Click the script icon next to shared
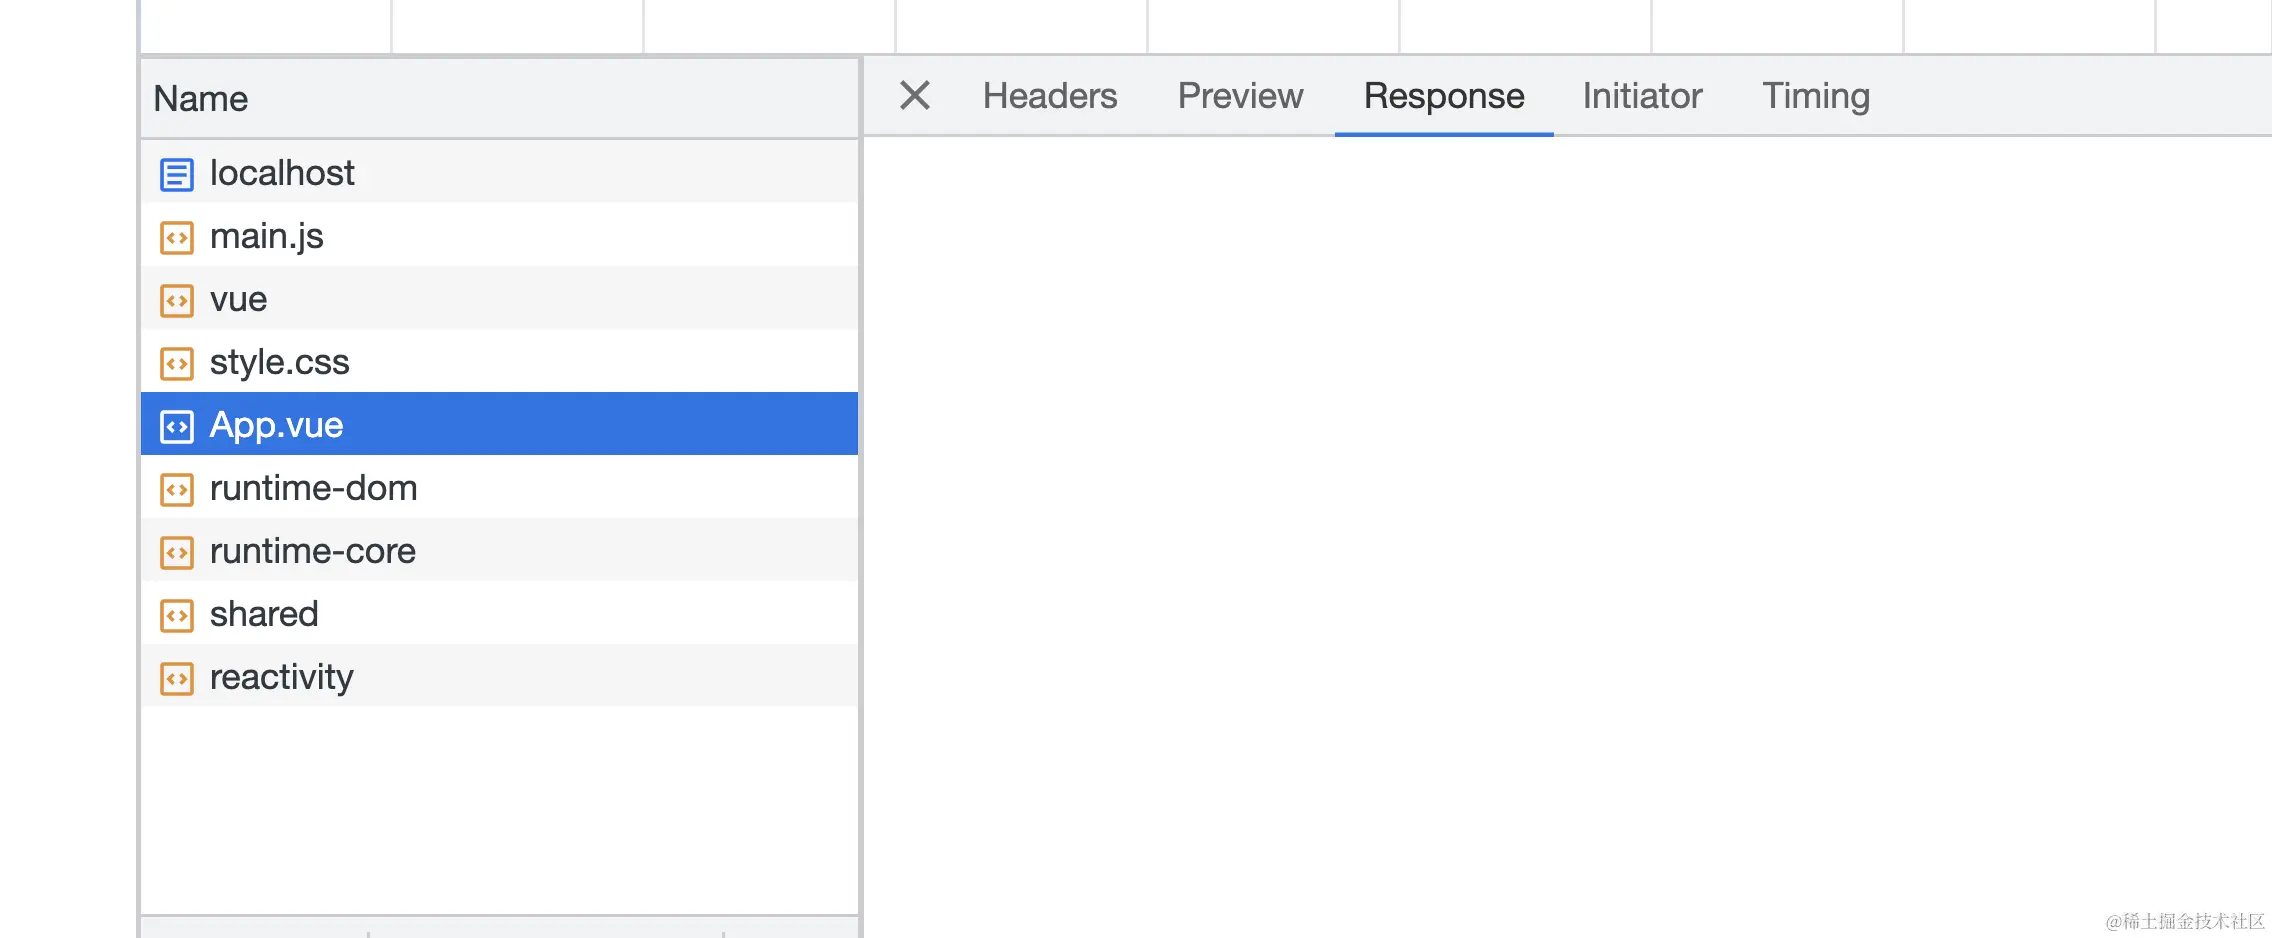 tap(177, 616)
